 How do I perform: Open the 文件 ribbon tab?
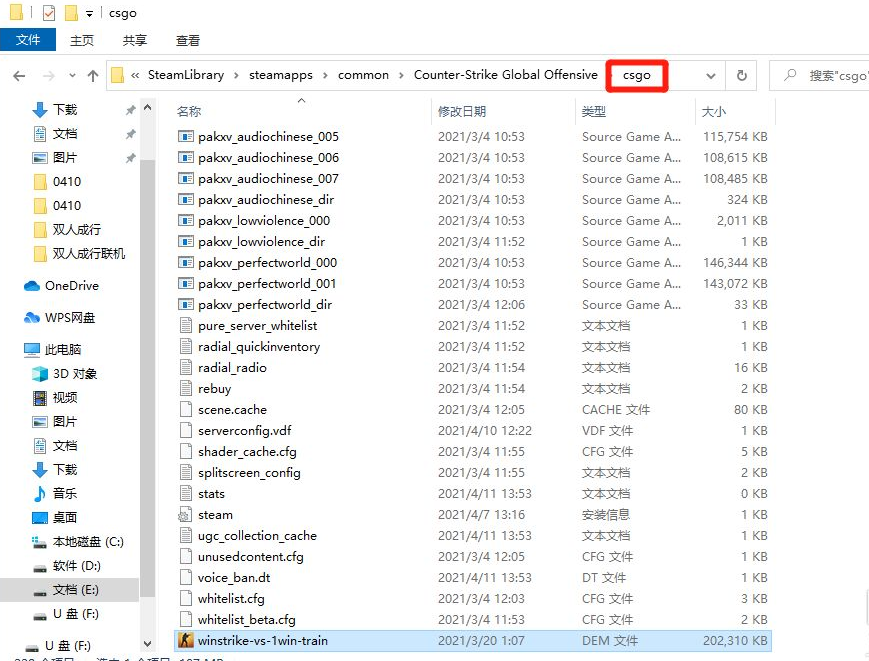click(28, 40)
